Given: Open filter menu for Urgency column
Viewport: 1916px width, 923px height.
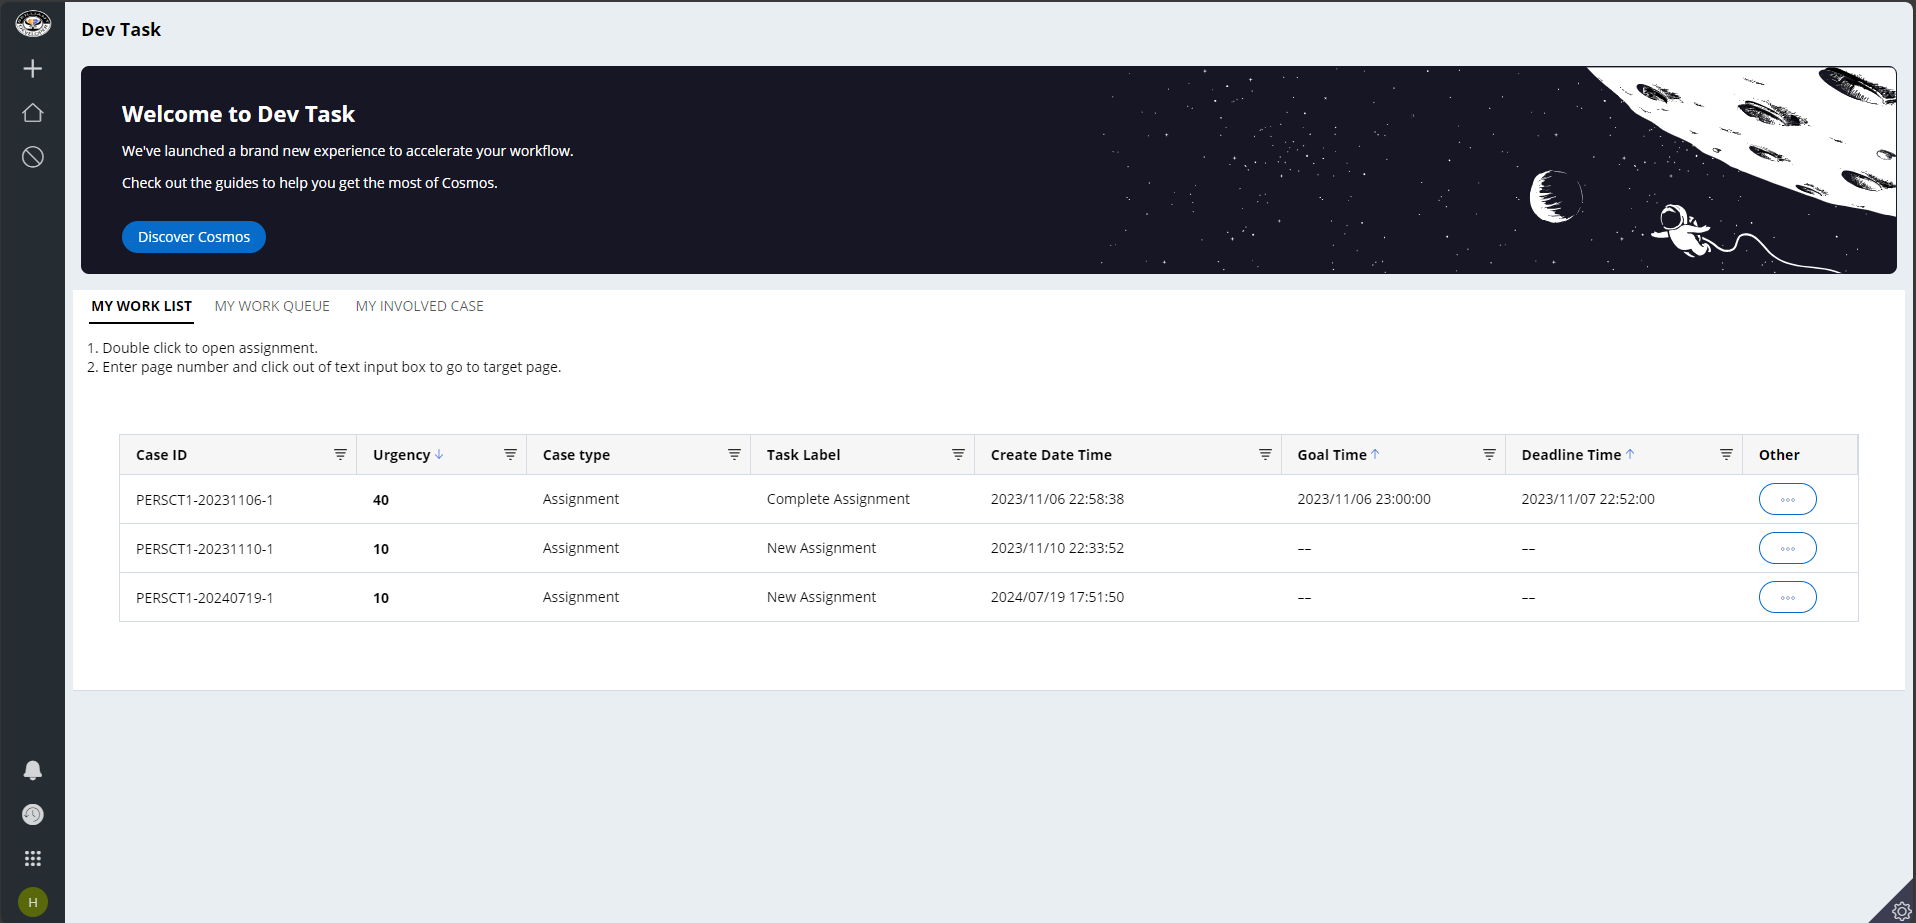Looking at the screenshot, I should (x=510, y=455).
